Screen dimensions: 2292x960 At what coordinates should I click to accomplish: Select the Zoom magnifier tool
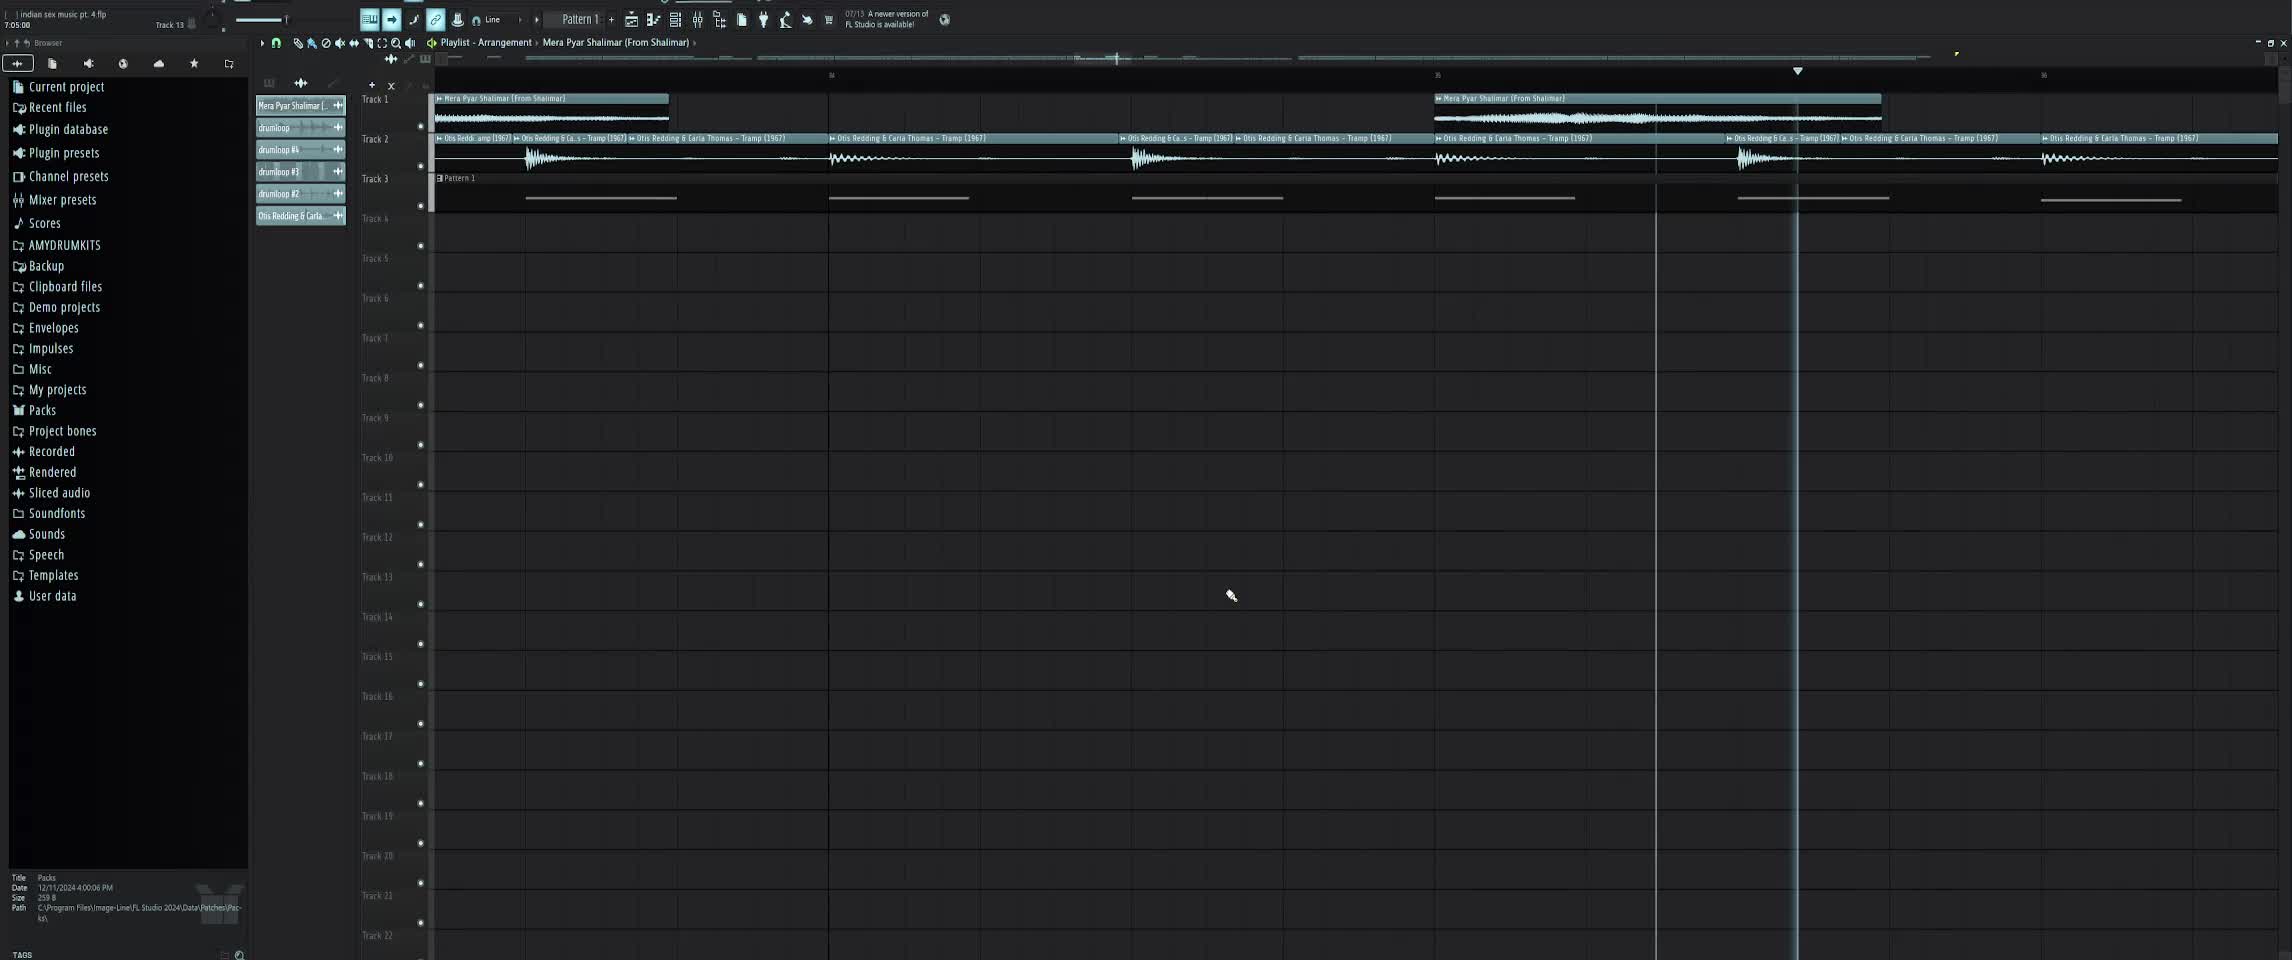click(x=395, y=43)
